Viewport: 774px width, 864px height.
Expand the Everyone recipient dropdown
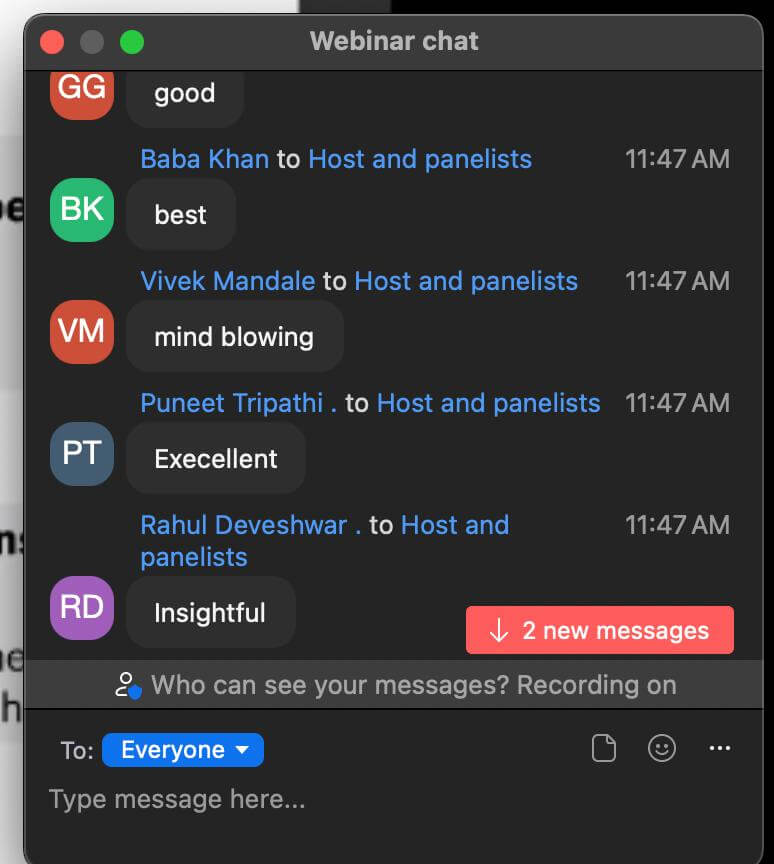[183, 750]
